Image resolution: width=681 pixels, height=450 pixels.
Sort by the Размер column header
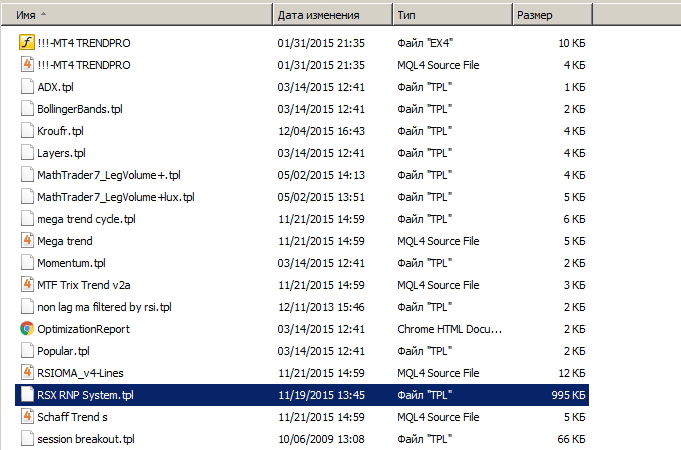coord(550,15)
